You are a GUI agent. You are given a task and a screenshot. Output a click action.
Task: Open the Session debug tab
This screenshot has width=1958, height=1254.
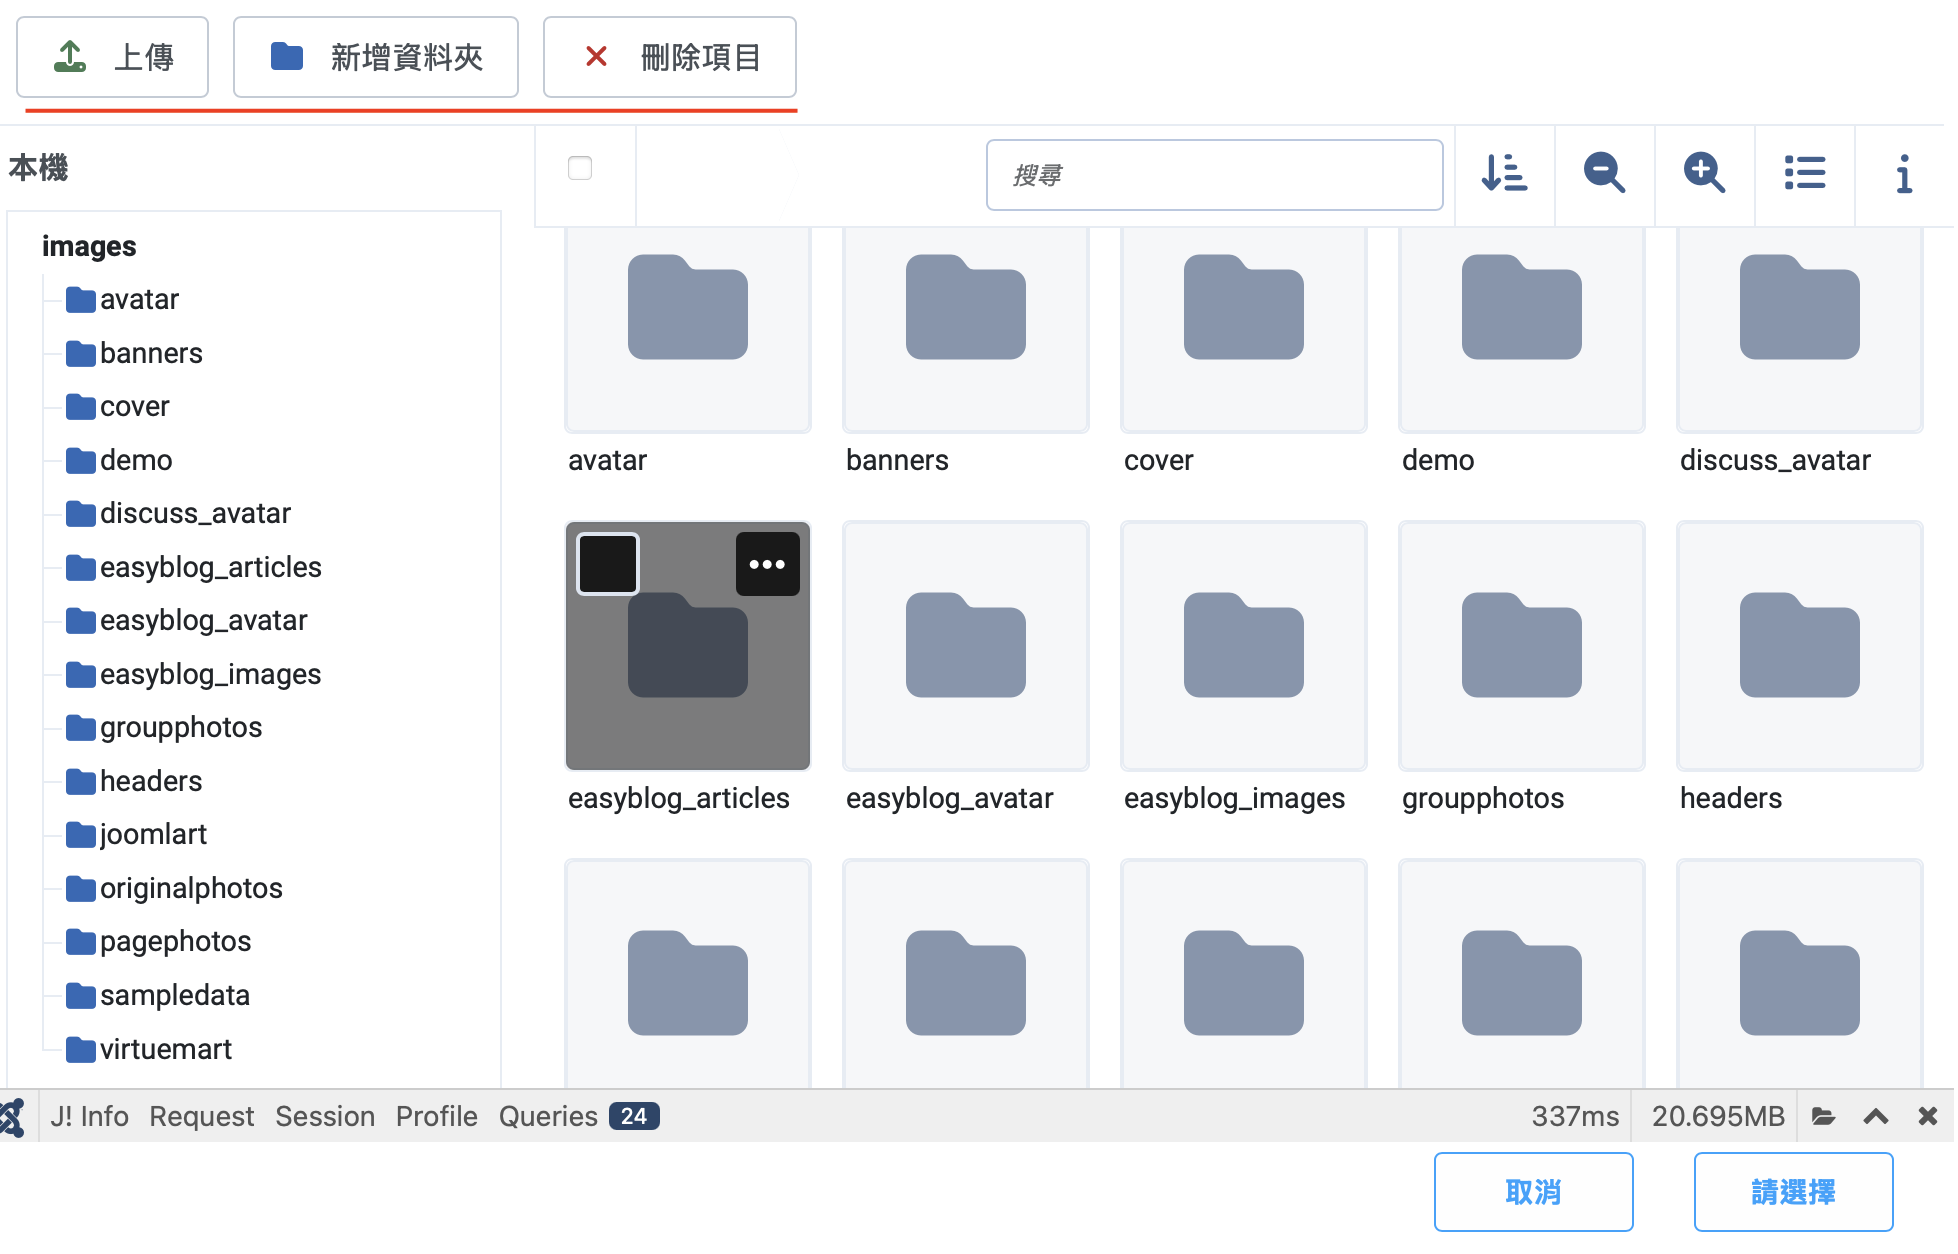click(x=325, y=1117)
